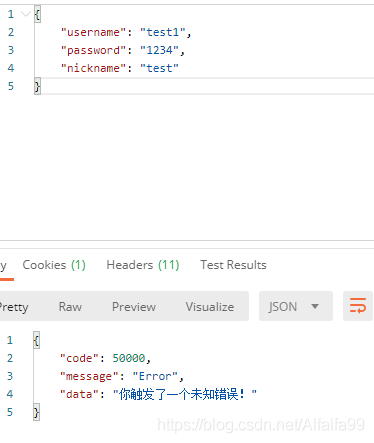This screenshot has width=374, height=443.
Task: Select the Pretty response view
Action: click(x=14, y=307)
